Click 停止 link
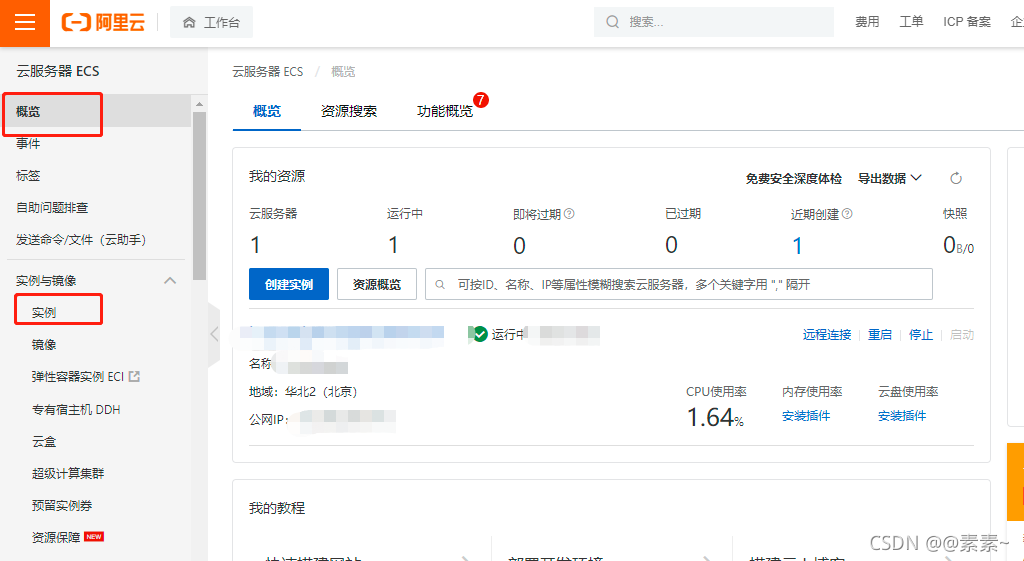This screenshot has height=561, width=1024. pyautogui.click(x=921, y=334)
